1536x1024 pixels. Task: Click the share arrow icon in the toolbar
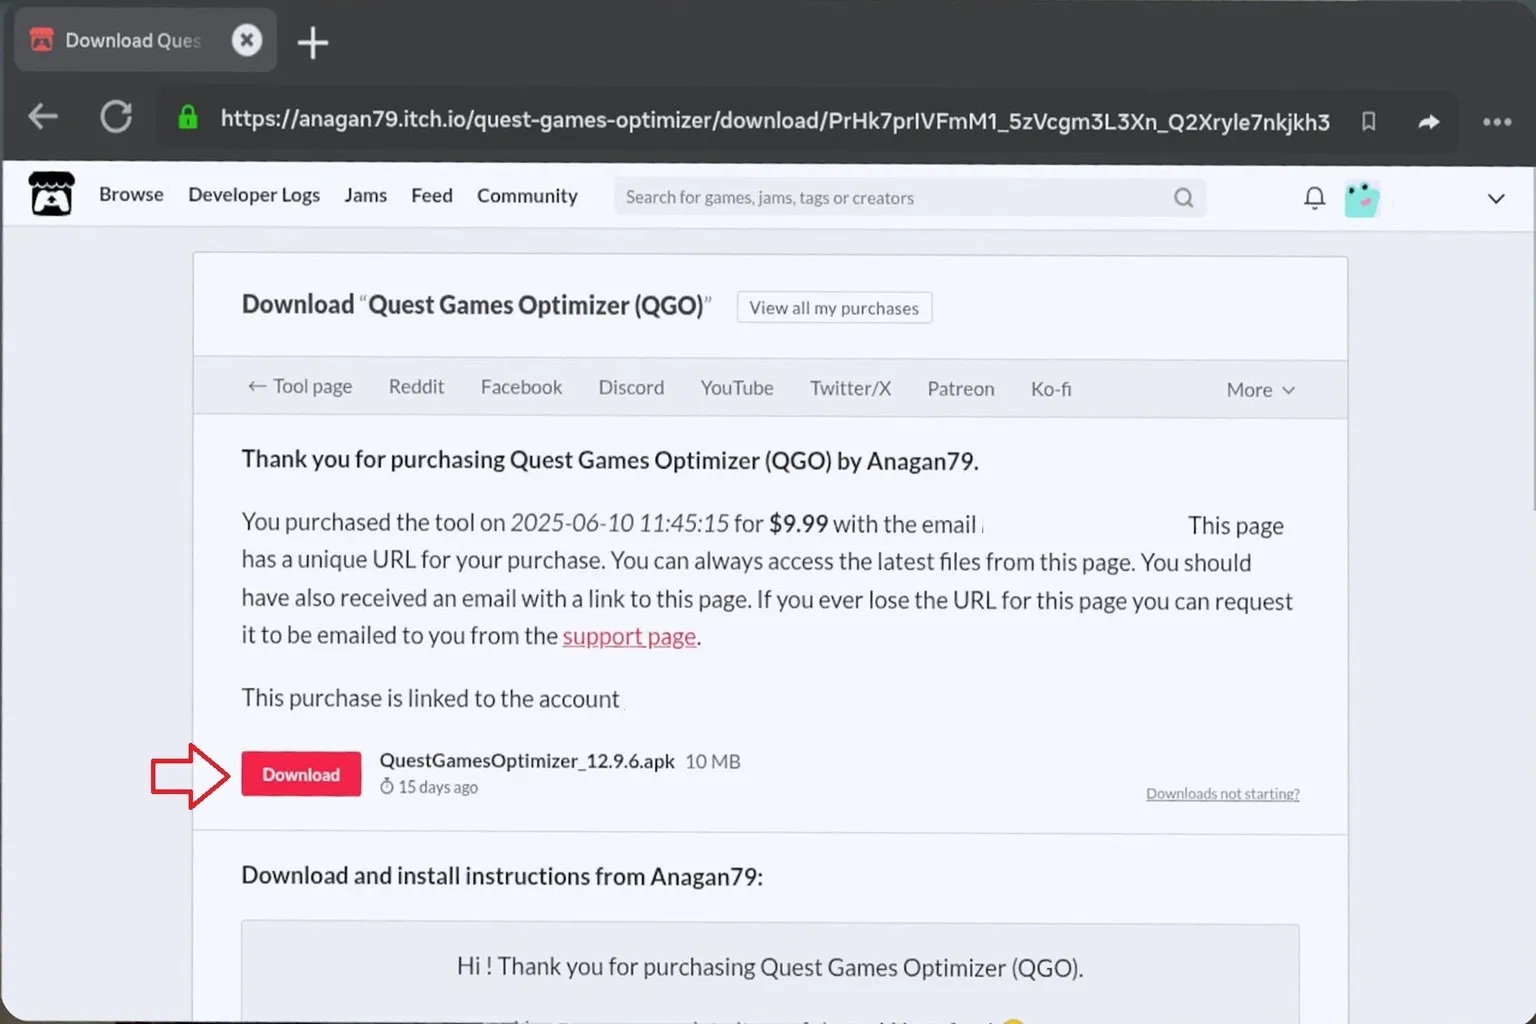pos(1429,122)
